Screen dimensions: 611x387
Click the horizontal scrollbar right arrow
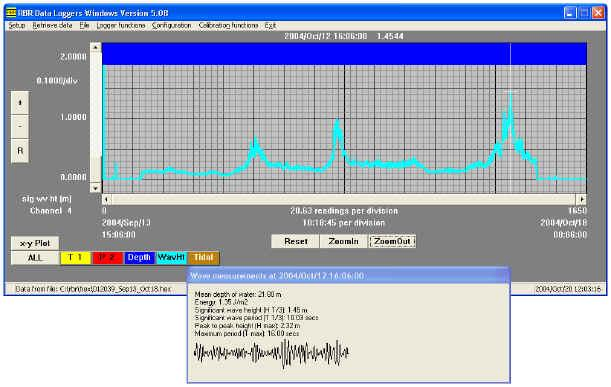point(581,200)
